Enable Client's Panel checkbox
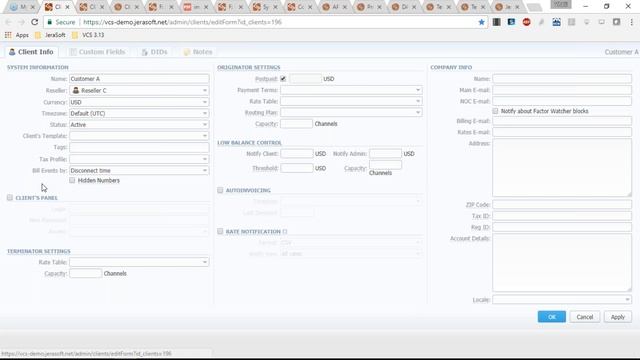Viewport: 640px width, 360px height. pyautogui.click(x=10, y=198)
